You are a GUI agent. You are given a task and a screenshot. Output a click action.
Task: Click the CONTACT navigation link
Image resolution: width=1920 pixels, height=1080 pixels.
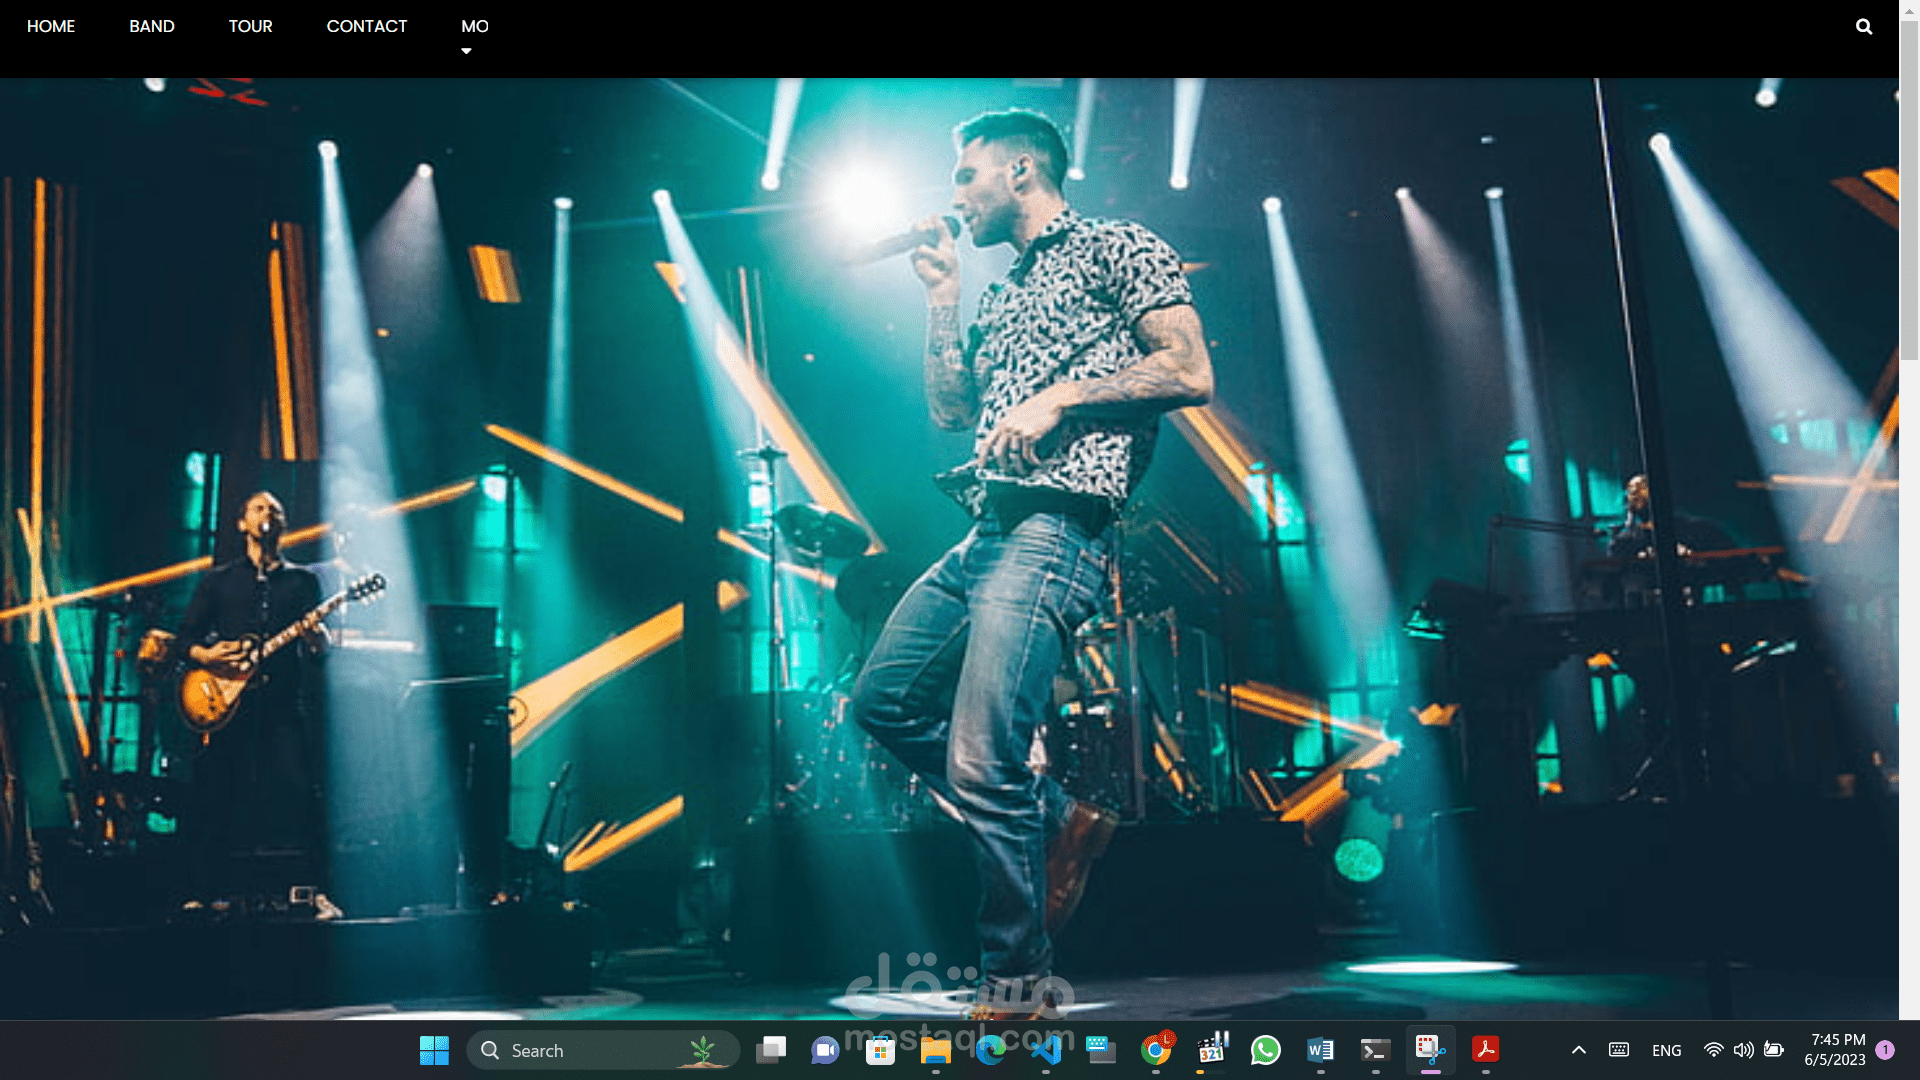pos(367,26)
